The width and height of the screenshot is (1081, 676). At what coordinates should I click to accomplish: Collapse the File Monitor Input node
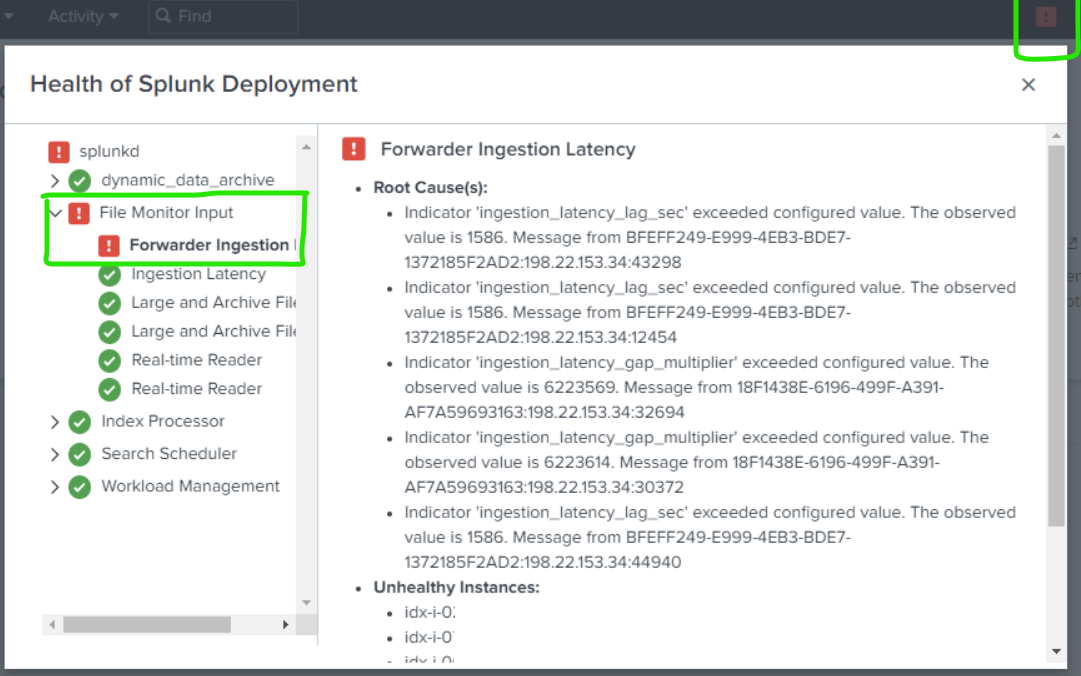55,213
